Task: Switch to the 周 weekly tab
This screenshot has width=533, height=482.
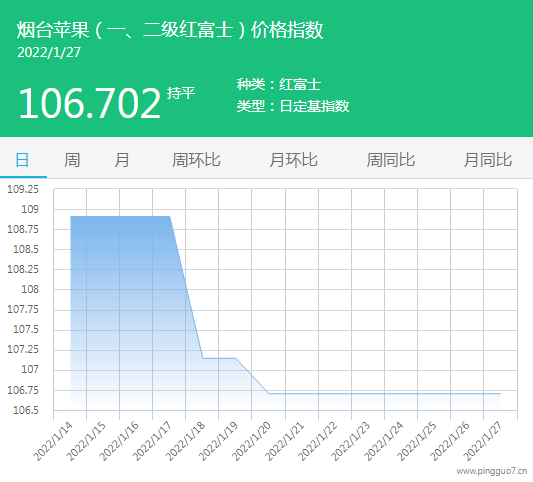Action: 72,160
